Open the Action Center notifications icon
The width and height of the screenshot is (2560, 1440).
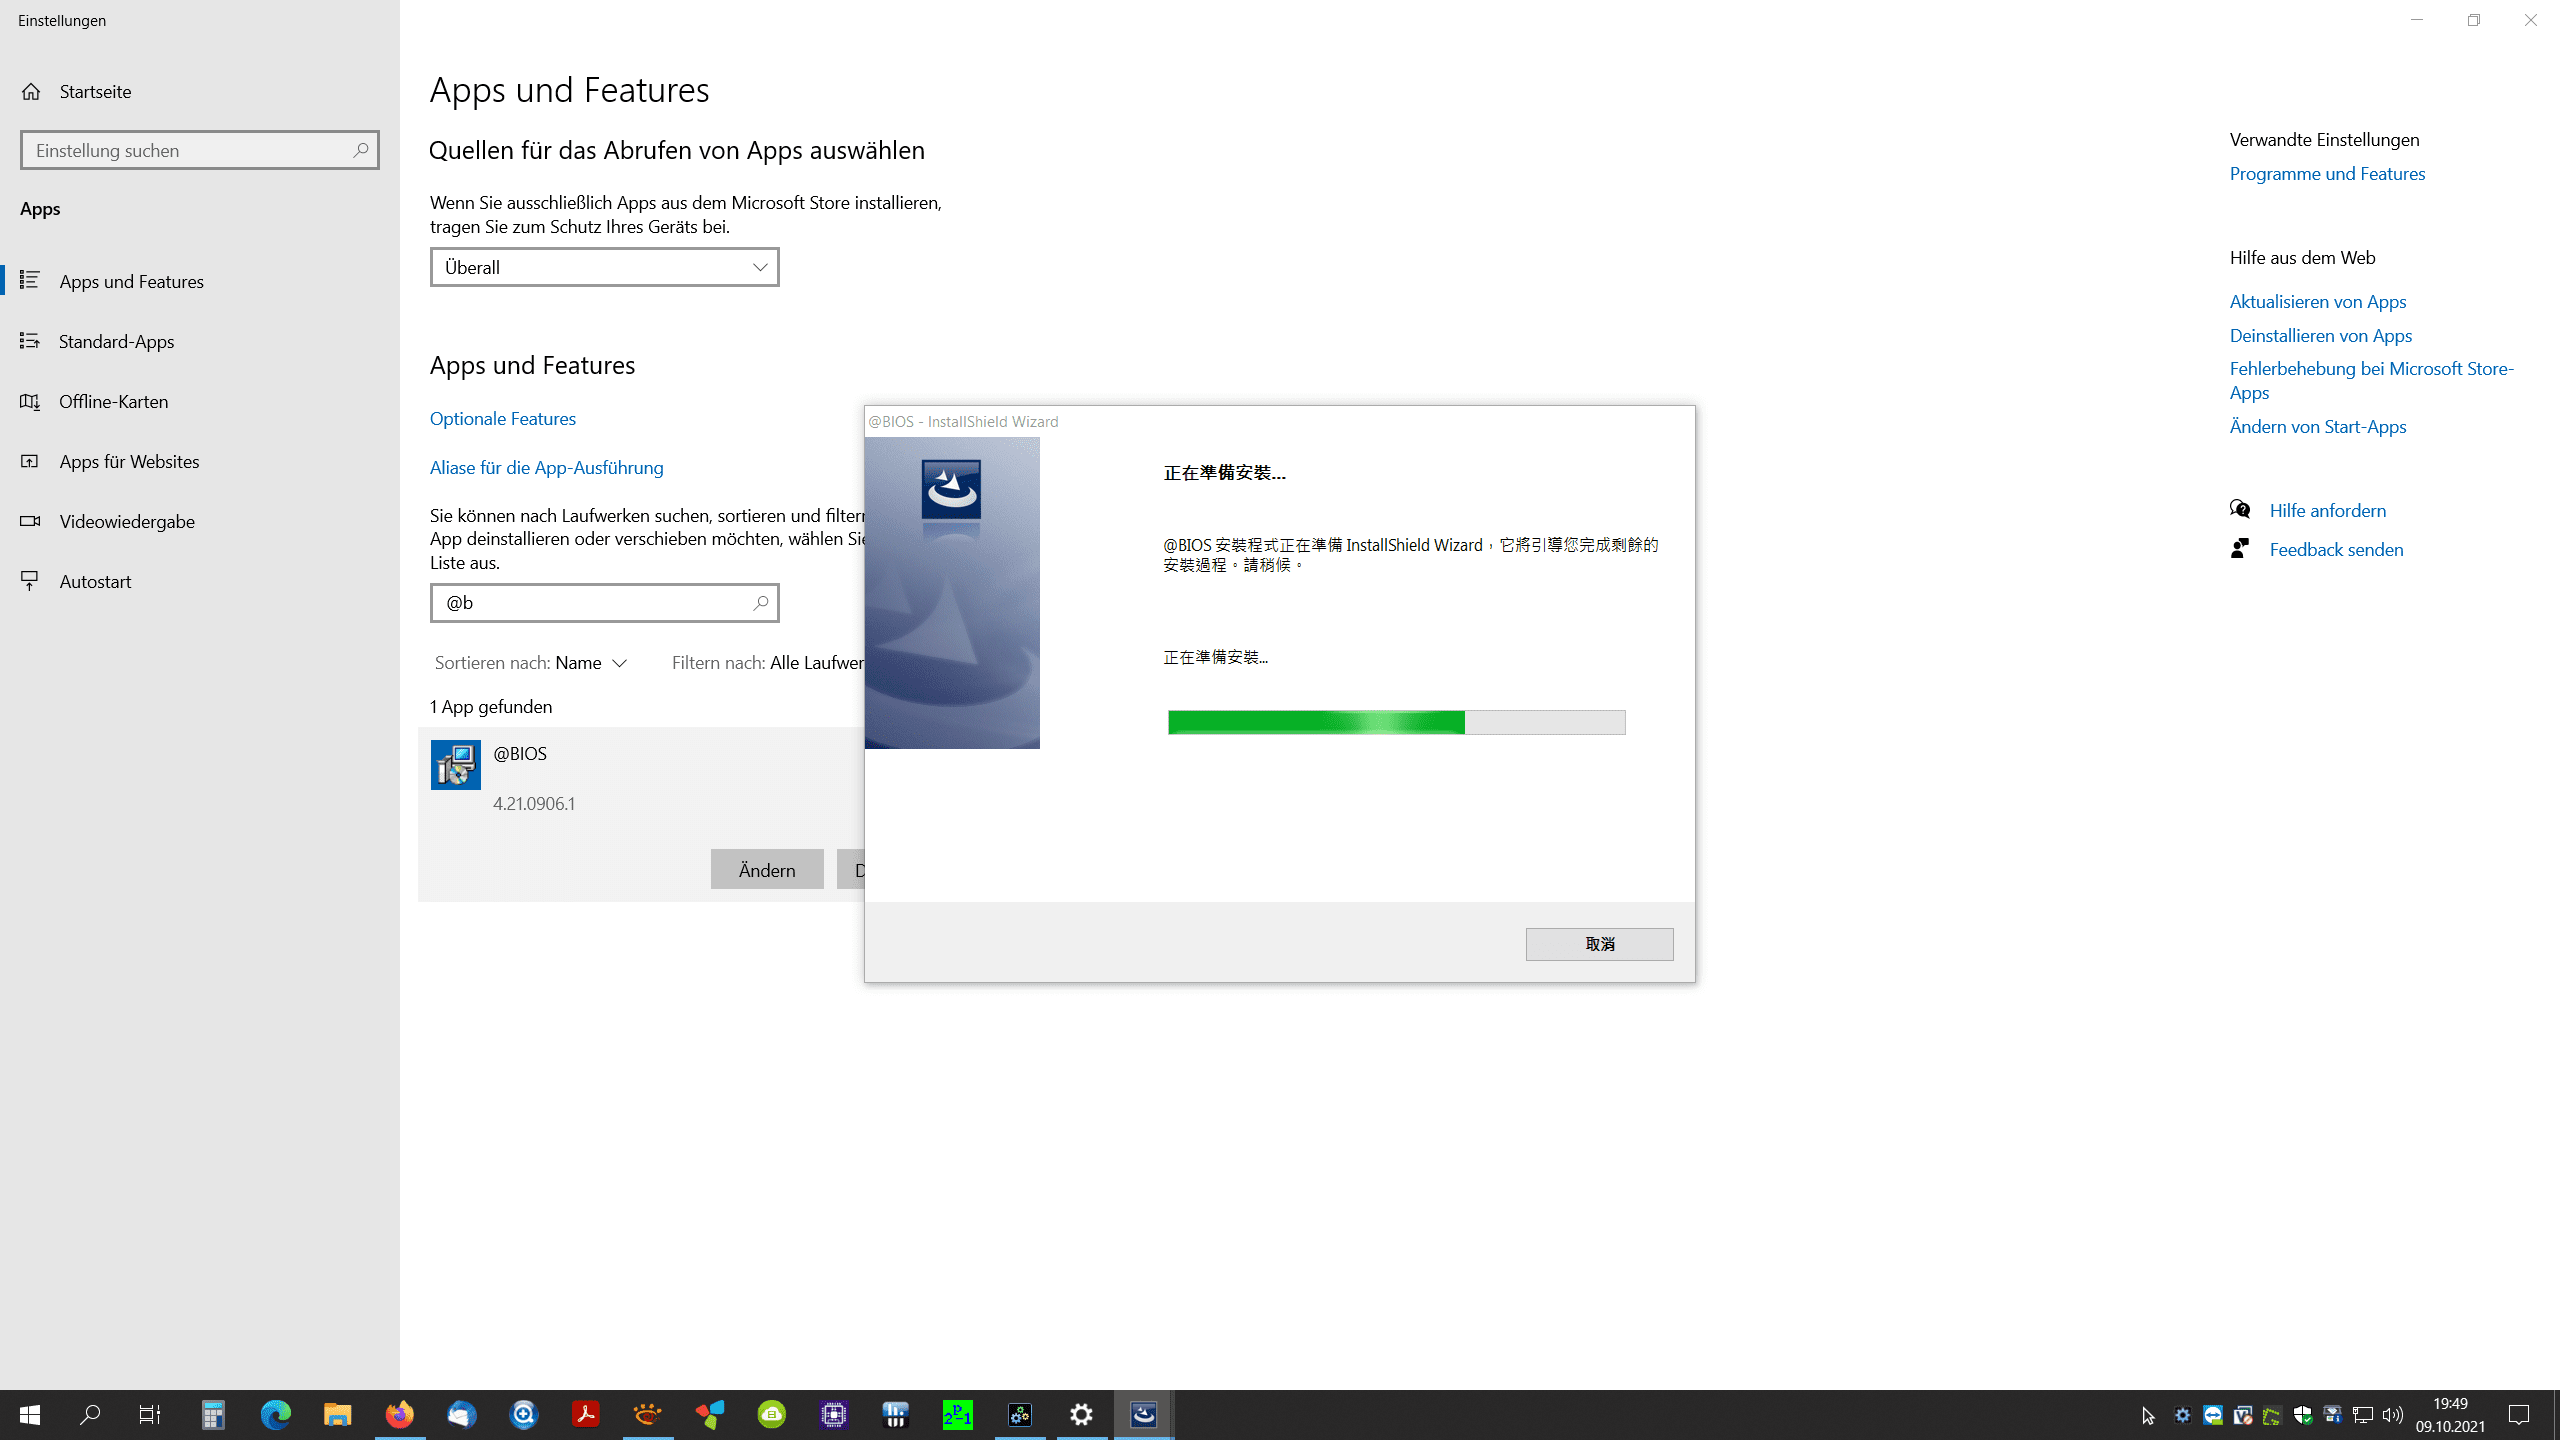point(2519,1415)
